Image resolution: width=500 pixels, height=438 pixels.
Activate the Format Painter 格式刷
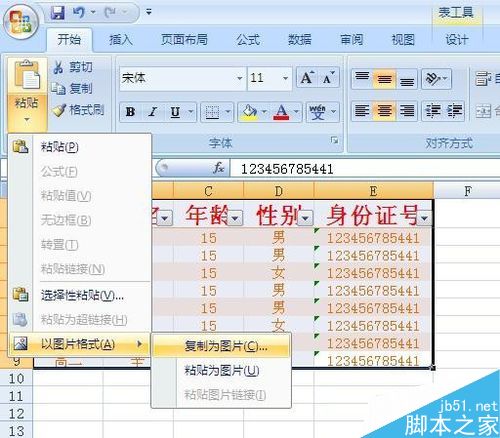click(x=78, y=110)
